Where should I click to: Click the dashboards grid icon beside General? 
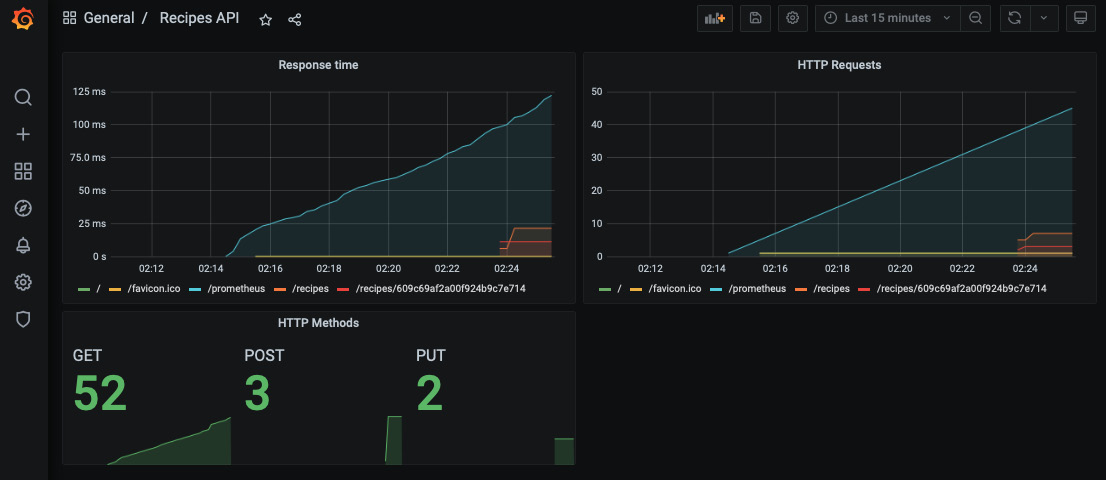[x=69, y=18]
